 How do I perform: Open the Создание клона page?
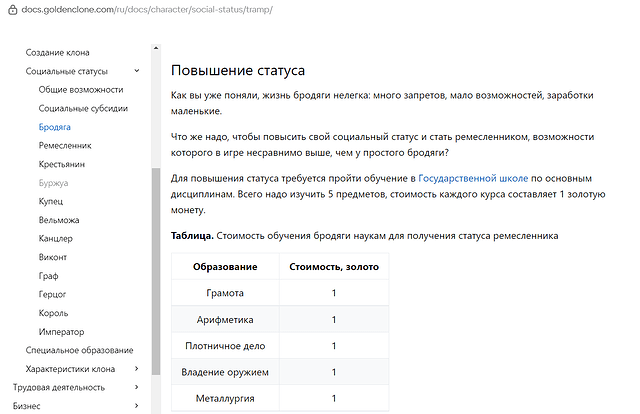[58, 52]
